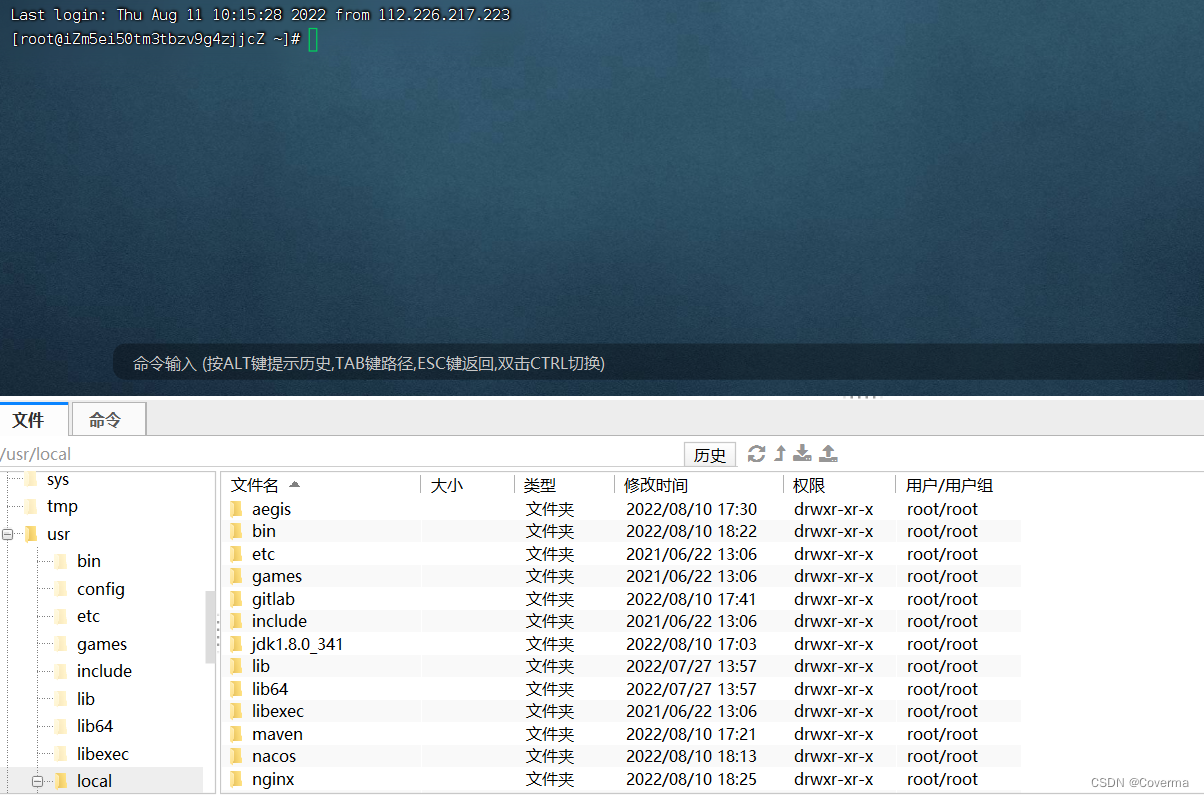Click the upload icon in file toolbar

coord(828,454)
